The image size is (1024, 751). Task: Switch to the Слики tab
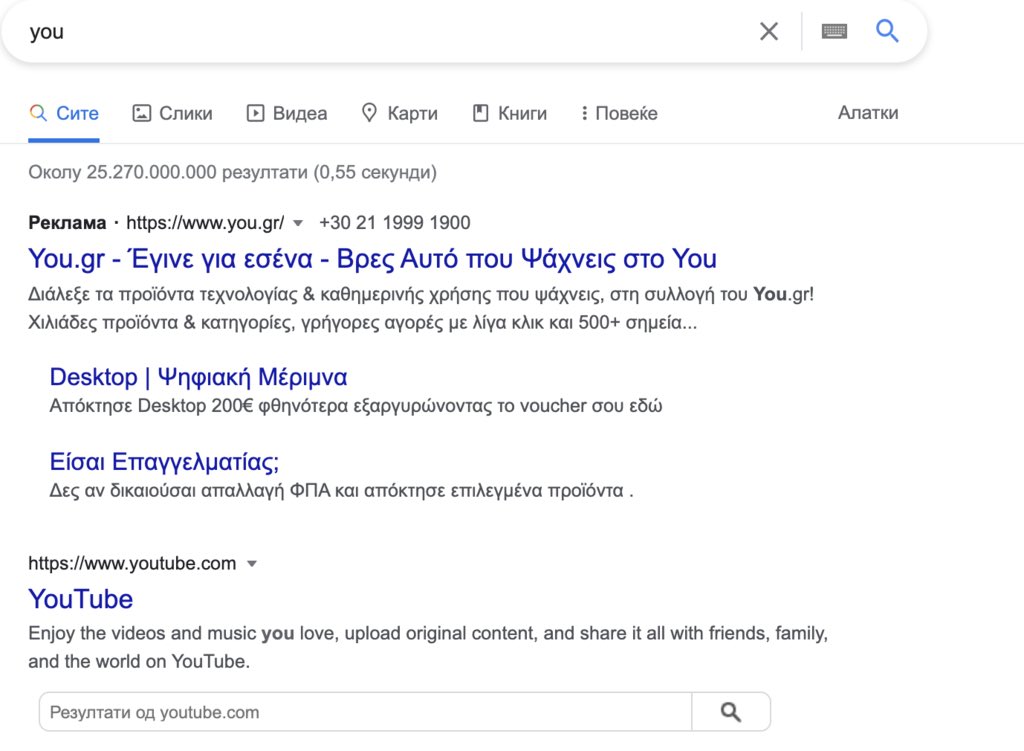point(172,114)
